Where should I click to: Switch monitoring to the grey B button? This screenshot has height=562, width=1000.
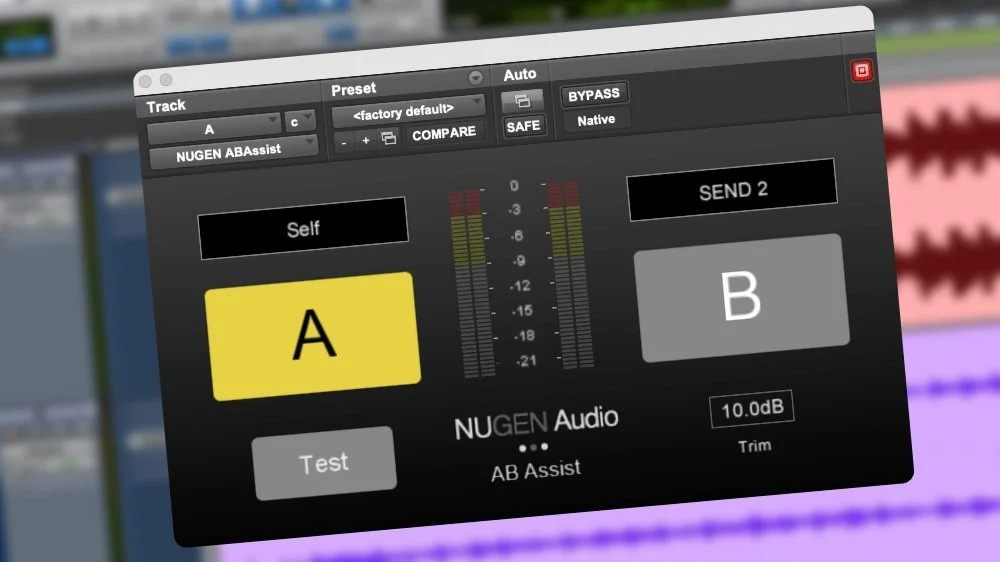point(741,297)
